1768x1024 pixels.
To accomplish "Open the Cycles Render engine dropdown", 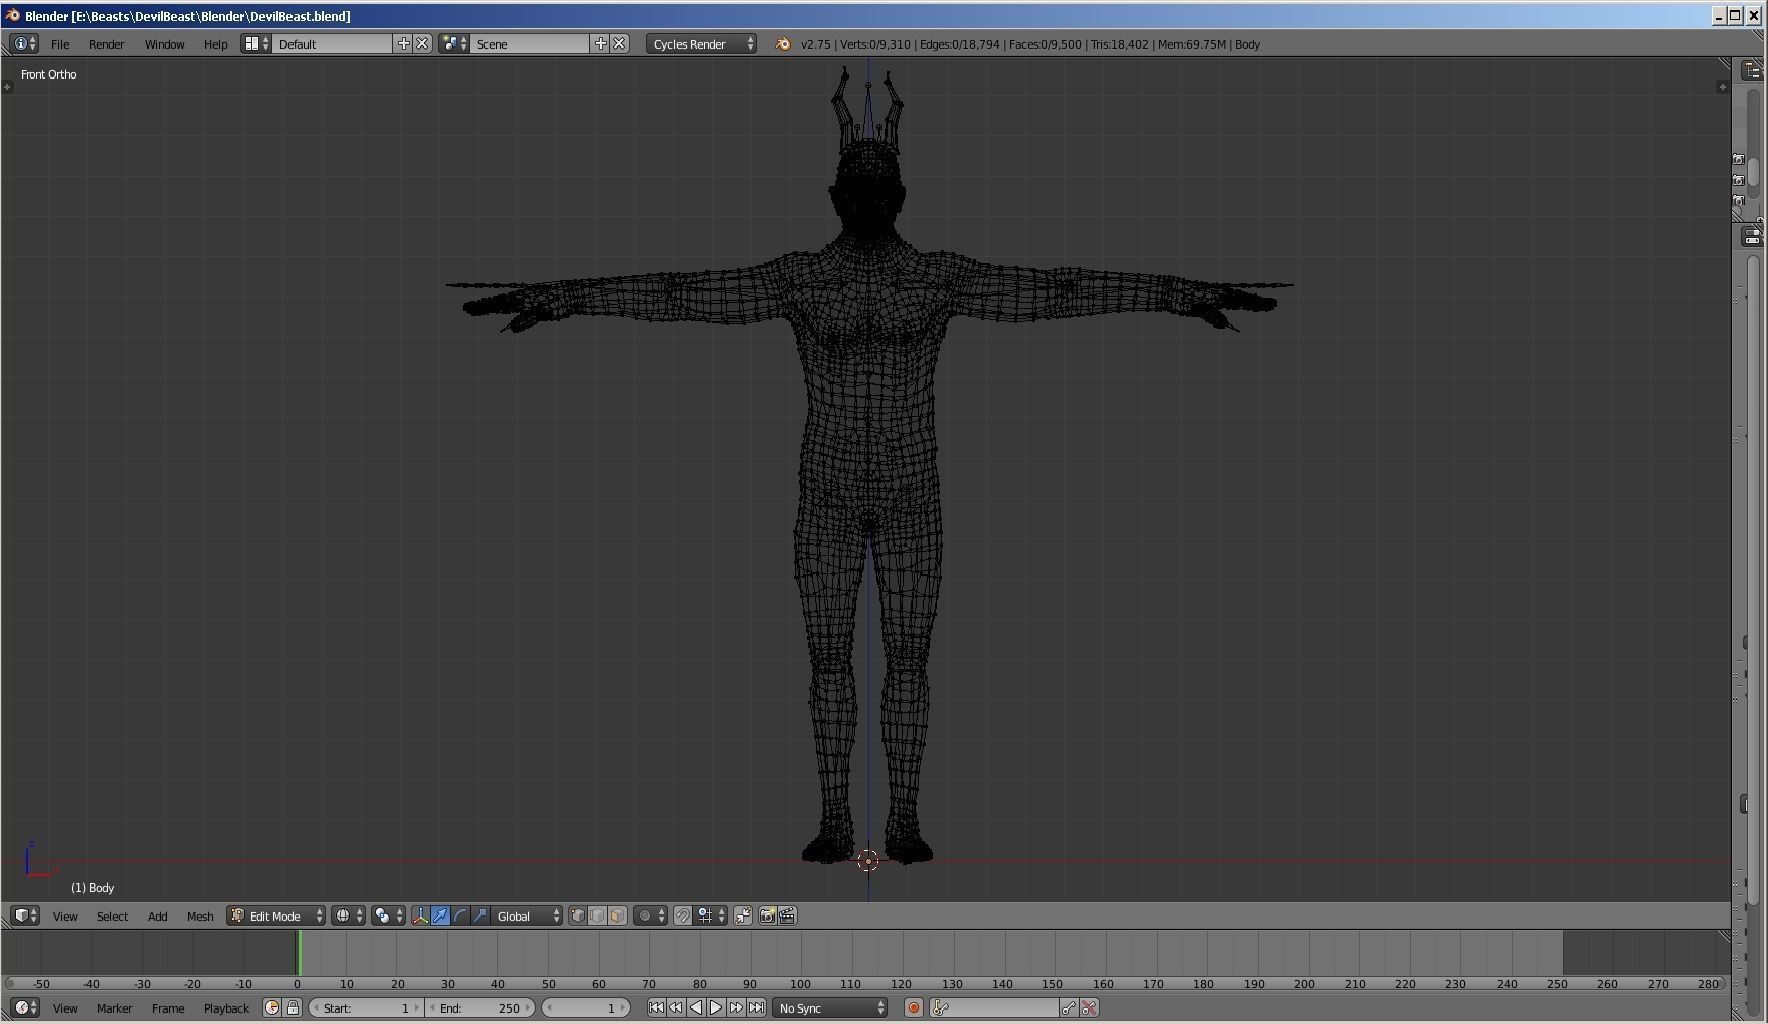I will (x=701, y=44).
